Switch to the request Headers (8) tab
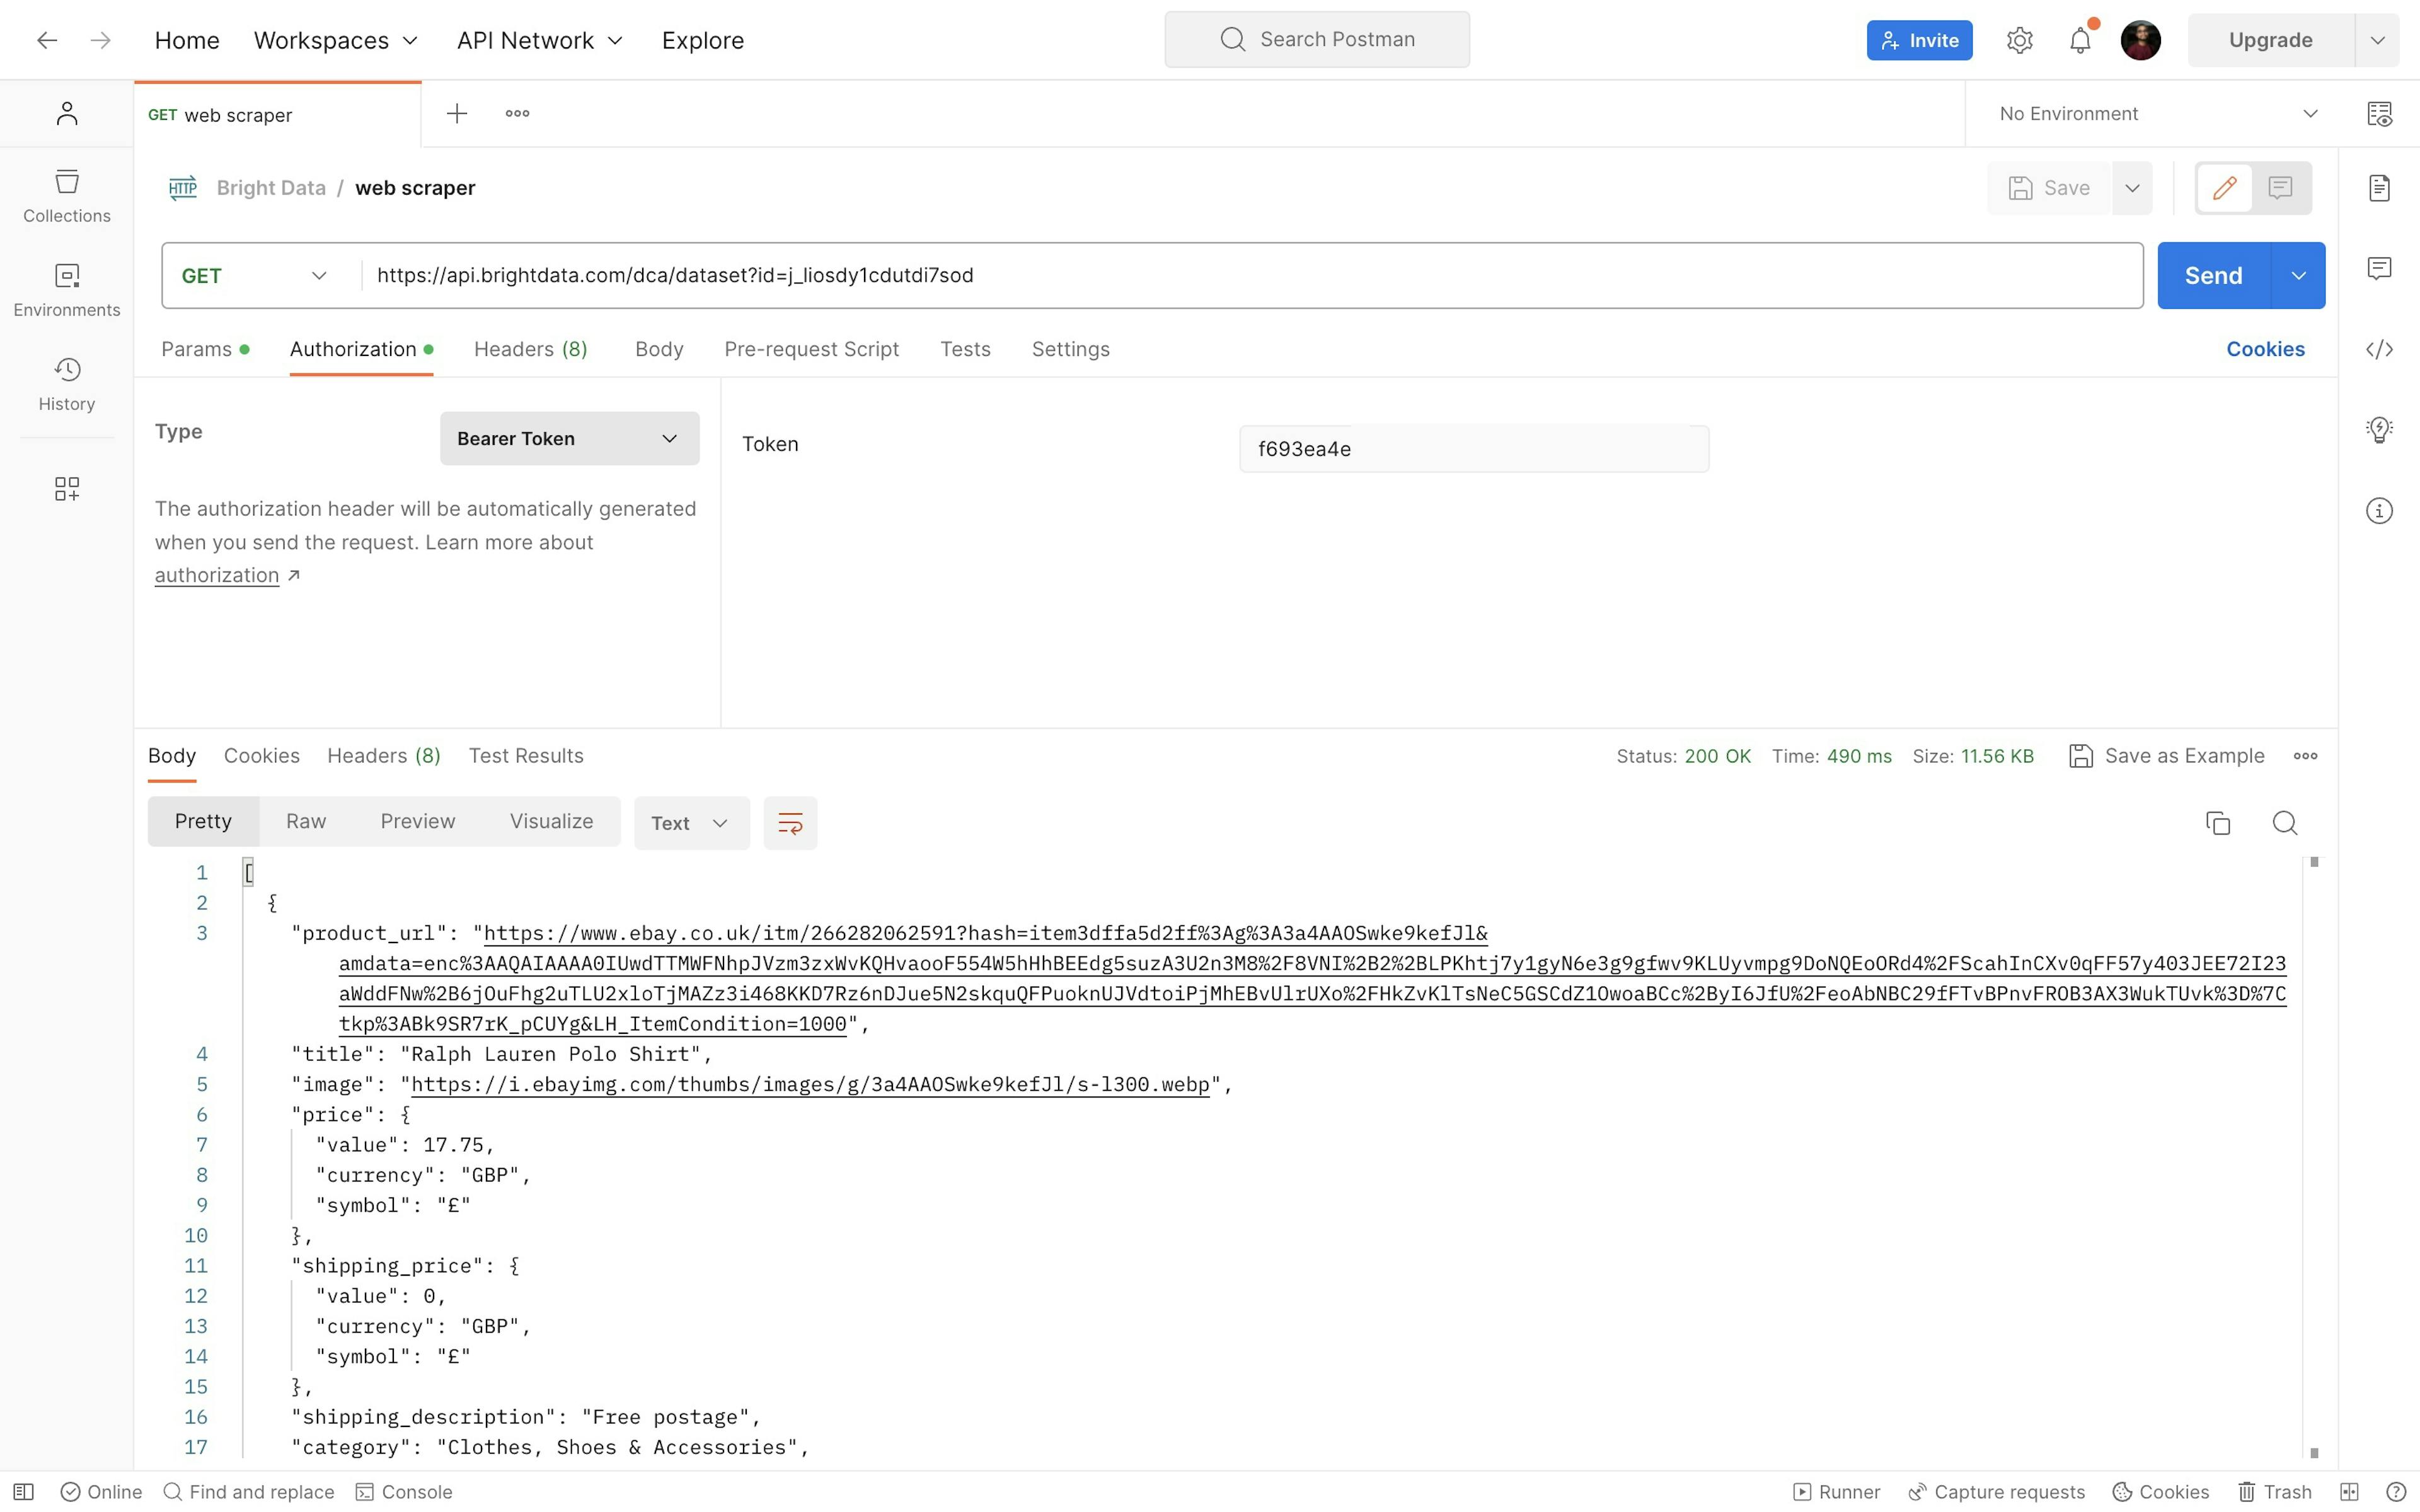Screen dimensions: 2420x1512 point(530,349)
